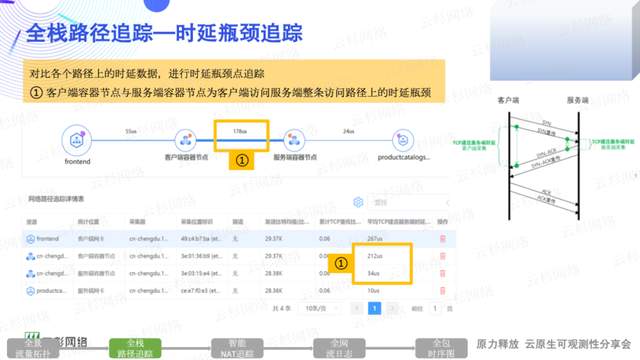This screenshot has width=640, height=360.
Task: Click the page jump number field
Action: point(435,308)
